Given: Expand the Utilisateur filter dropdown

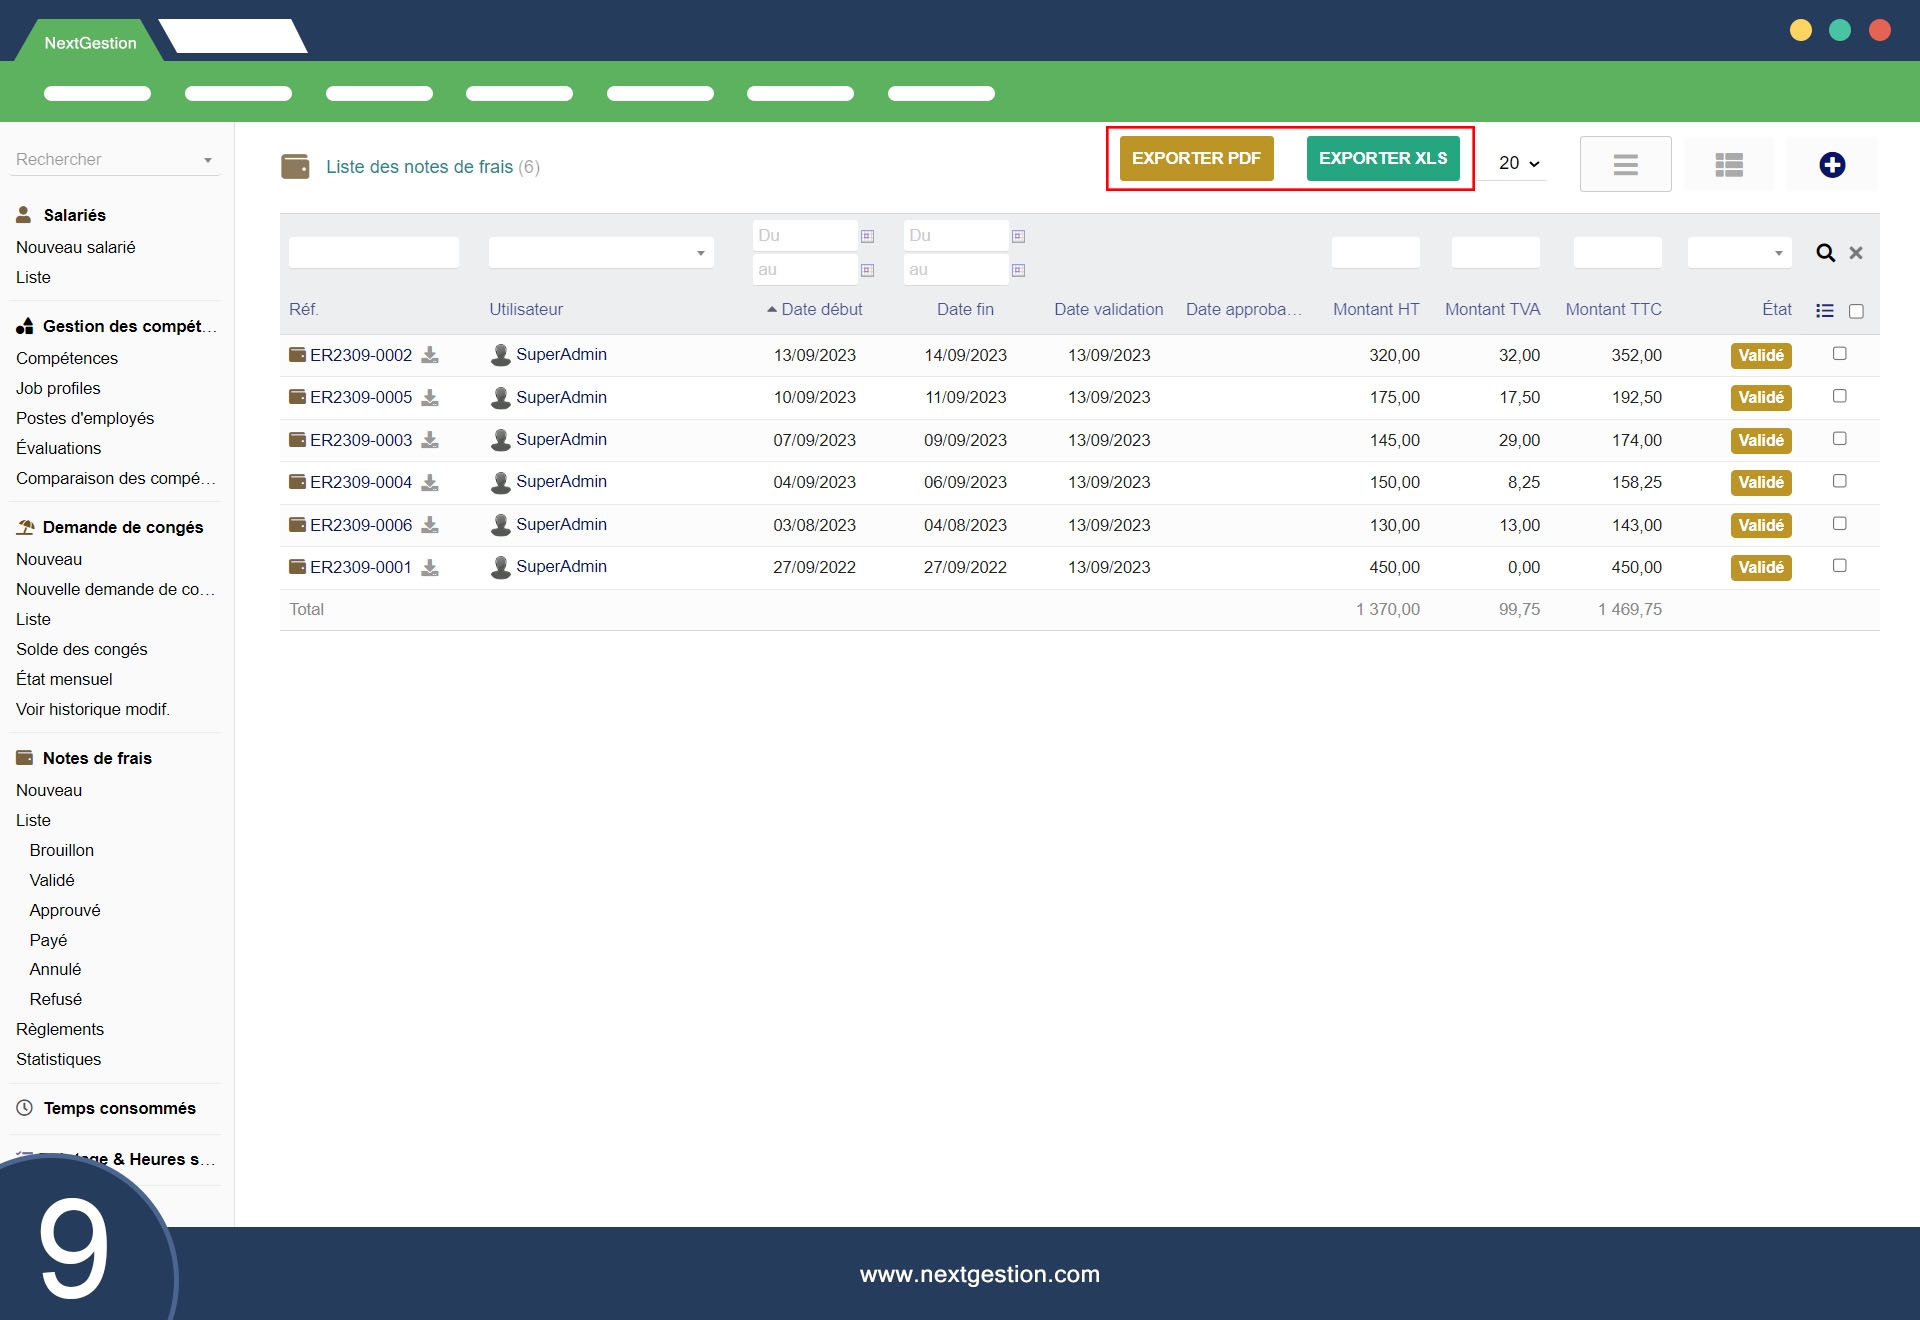Looking at the screenshot, I should (x=601, y=253).
